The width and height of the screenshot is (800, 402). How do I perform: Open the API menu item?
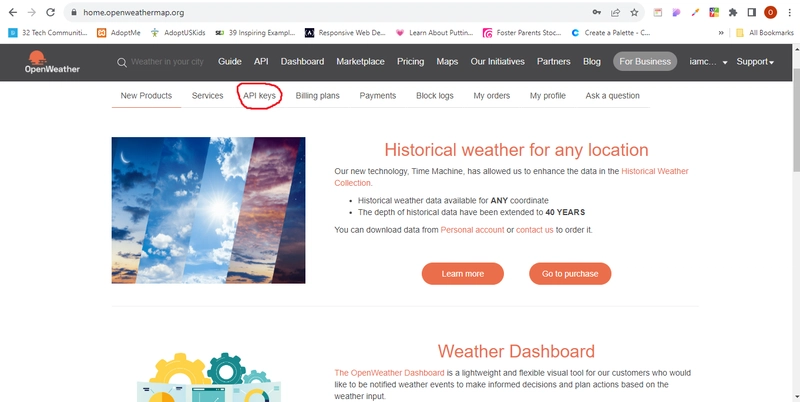(261, 62)
